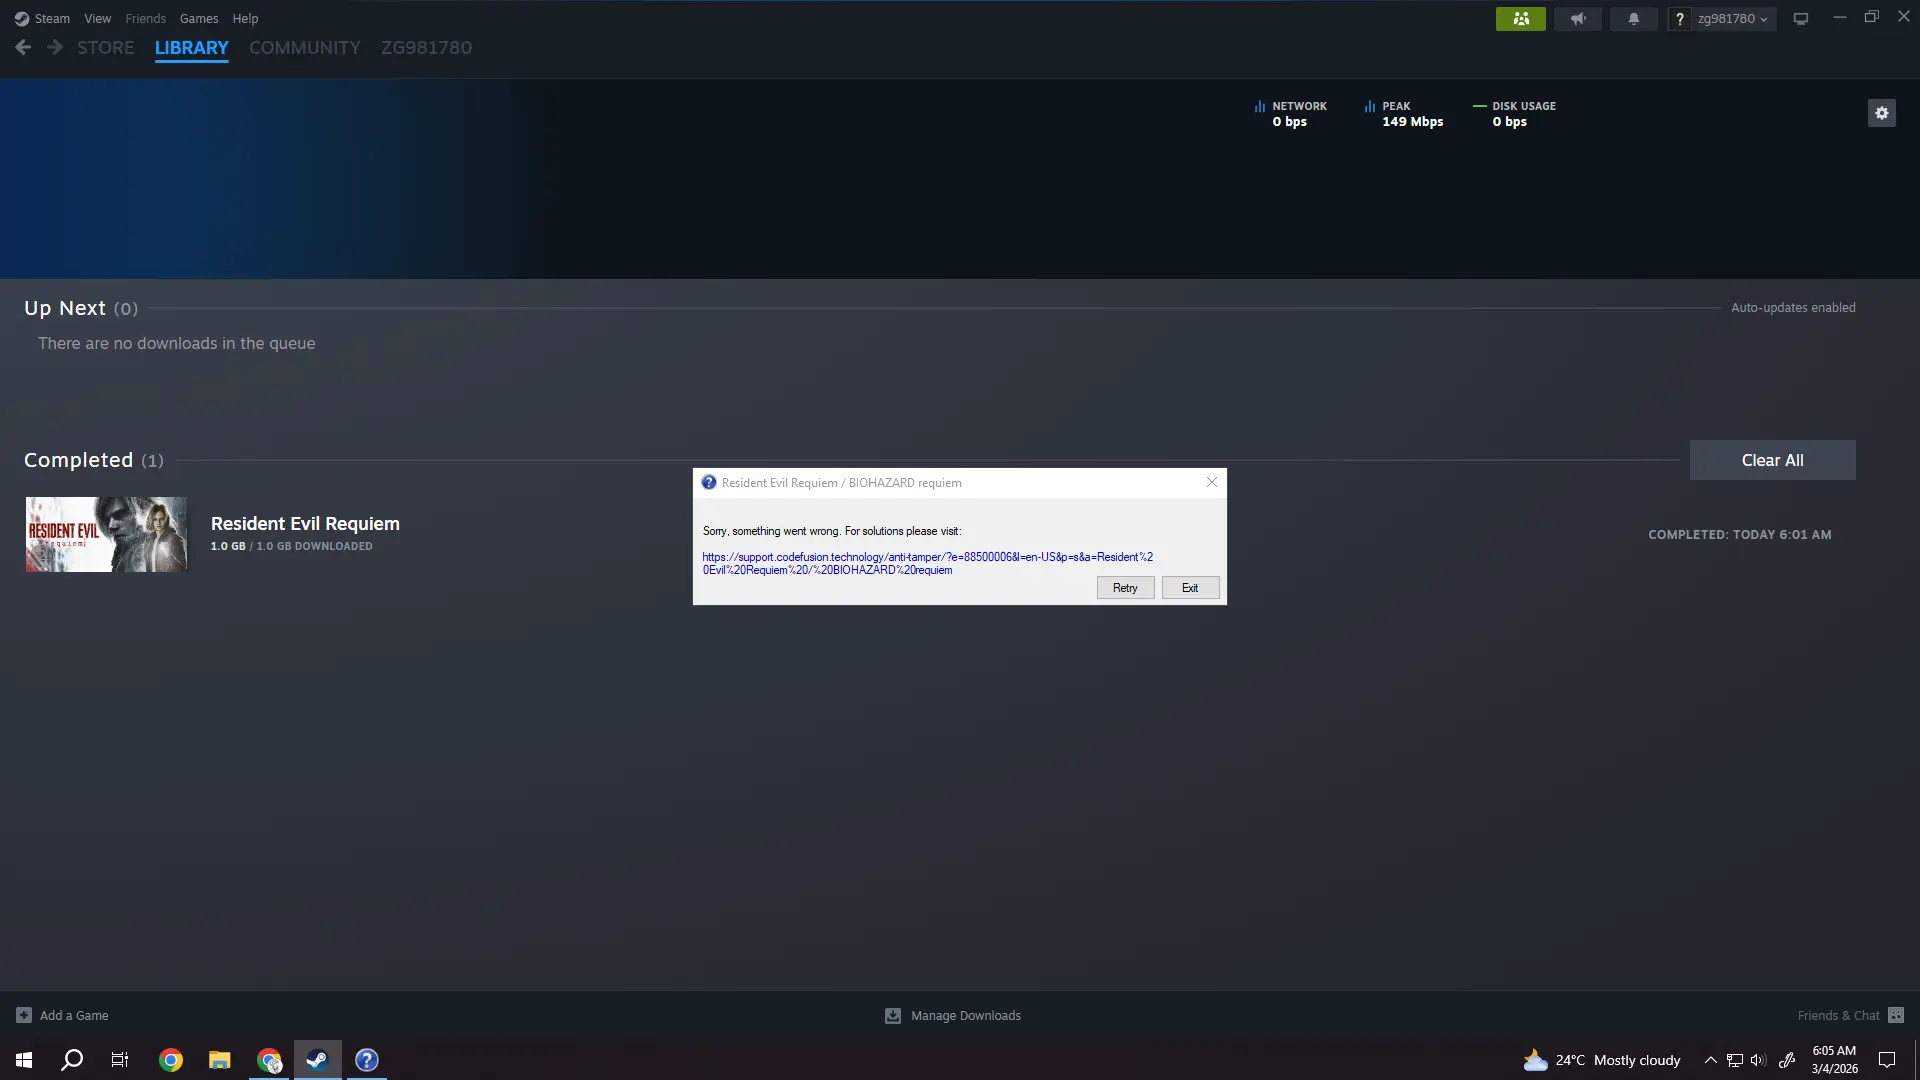The image size is (1920, 1080).
Task: Go back with the left arrow
Action: tap(23, 47)
